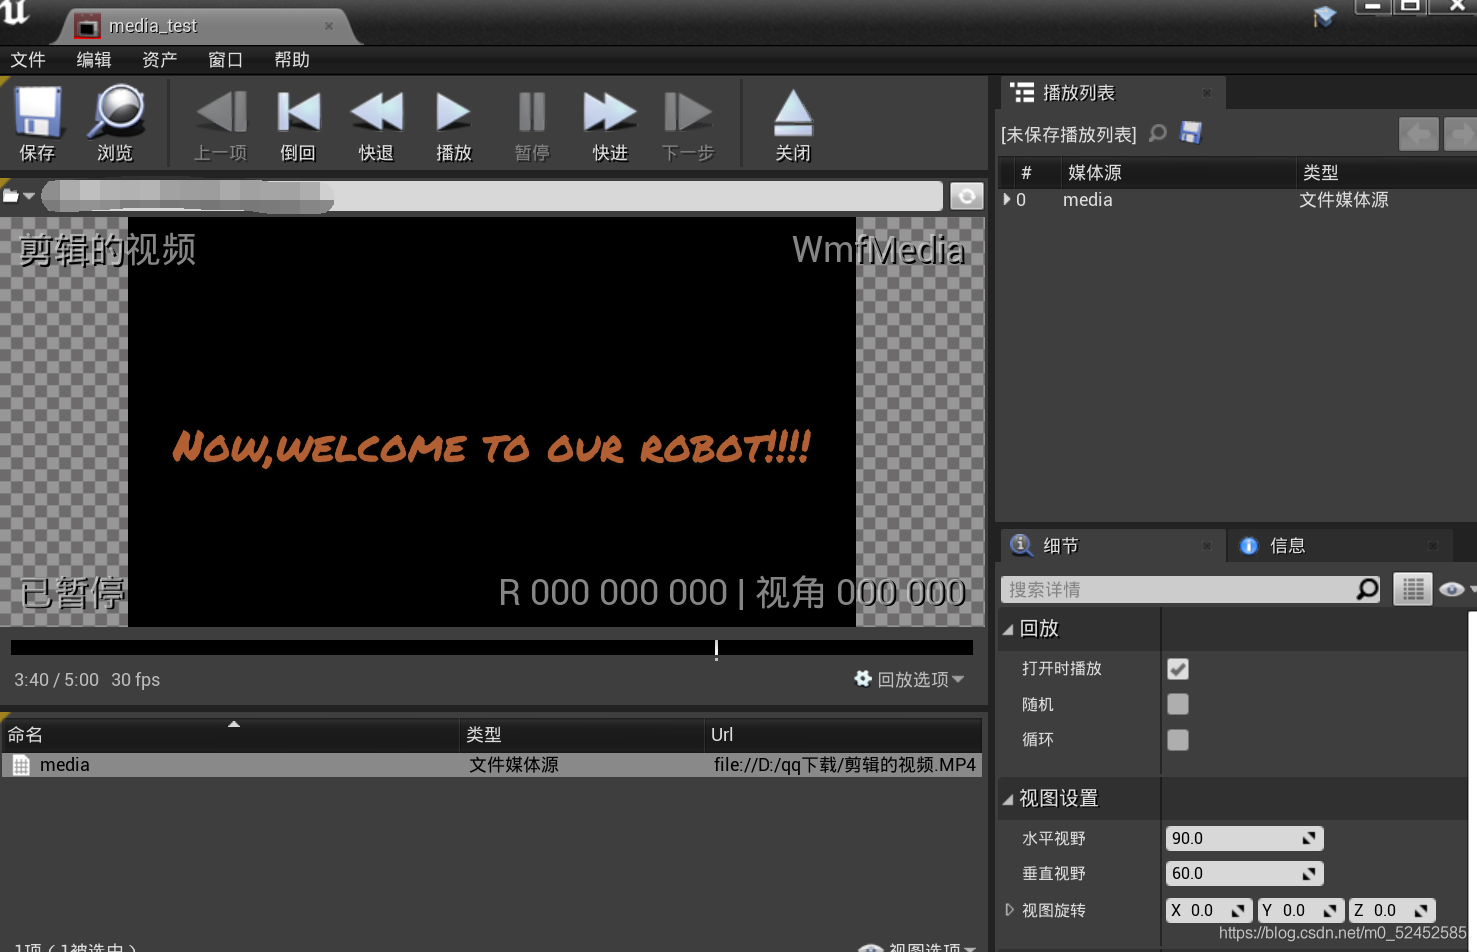Enable the 随机 shuffle checkbox
Screen dimensions: 1477x952
coord(1178,704)
